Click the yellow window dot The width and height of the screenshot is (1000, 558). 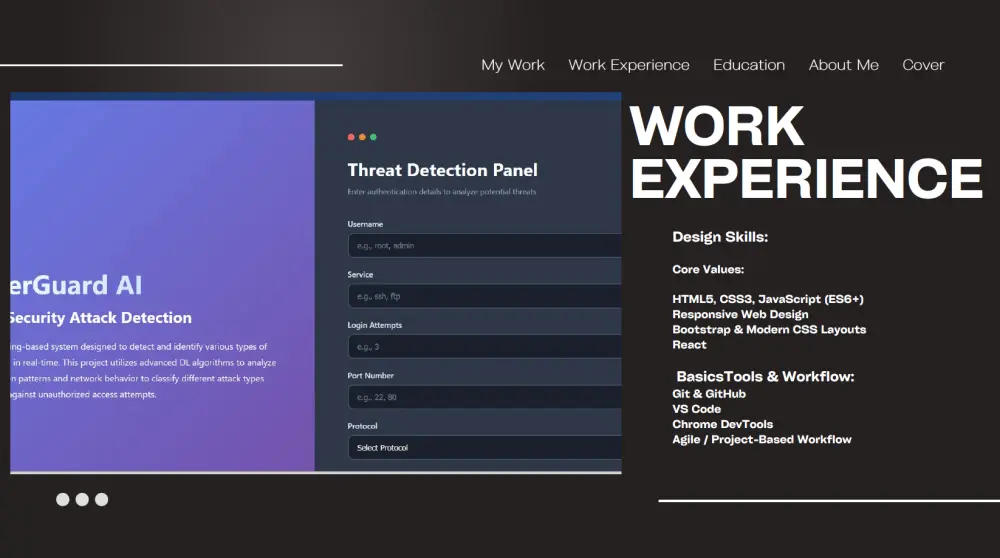tap(362, 137)
